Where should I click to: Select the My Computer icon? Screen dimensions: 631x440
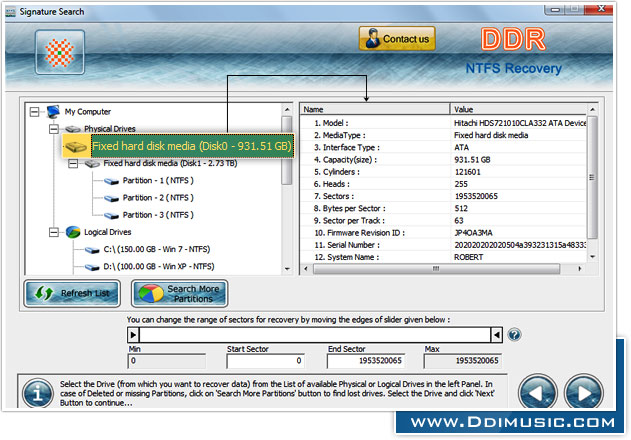53,112
